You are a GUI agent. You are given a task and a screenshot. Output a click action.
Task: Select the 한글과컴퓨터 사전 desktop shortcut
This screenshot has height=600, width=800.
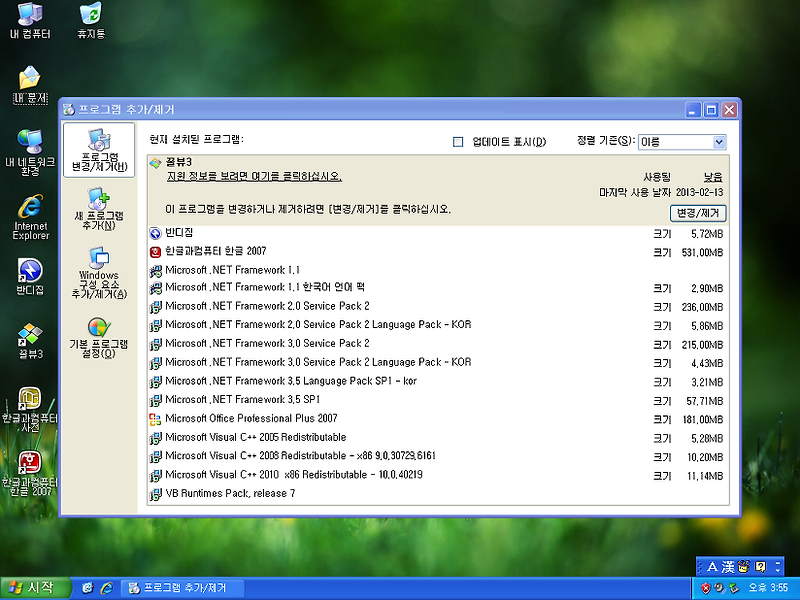30,409
